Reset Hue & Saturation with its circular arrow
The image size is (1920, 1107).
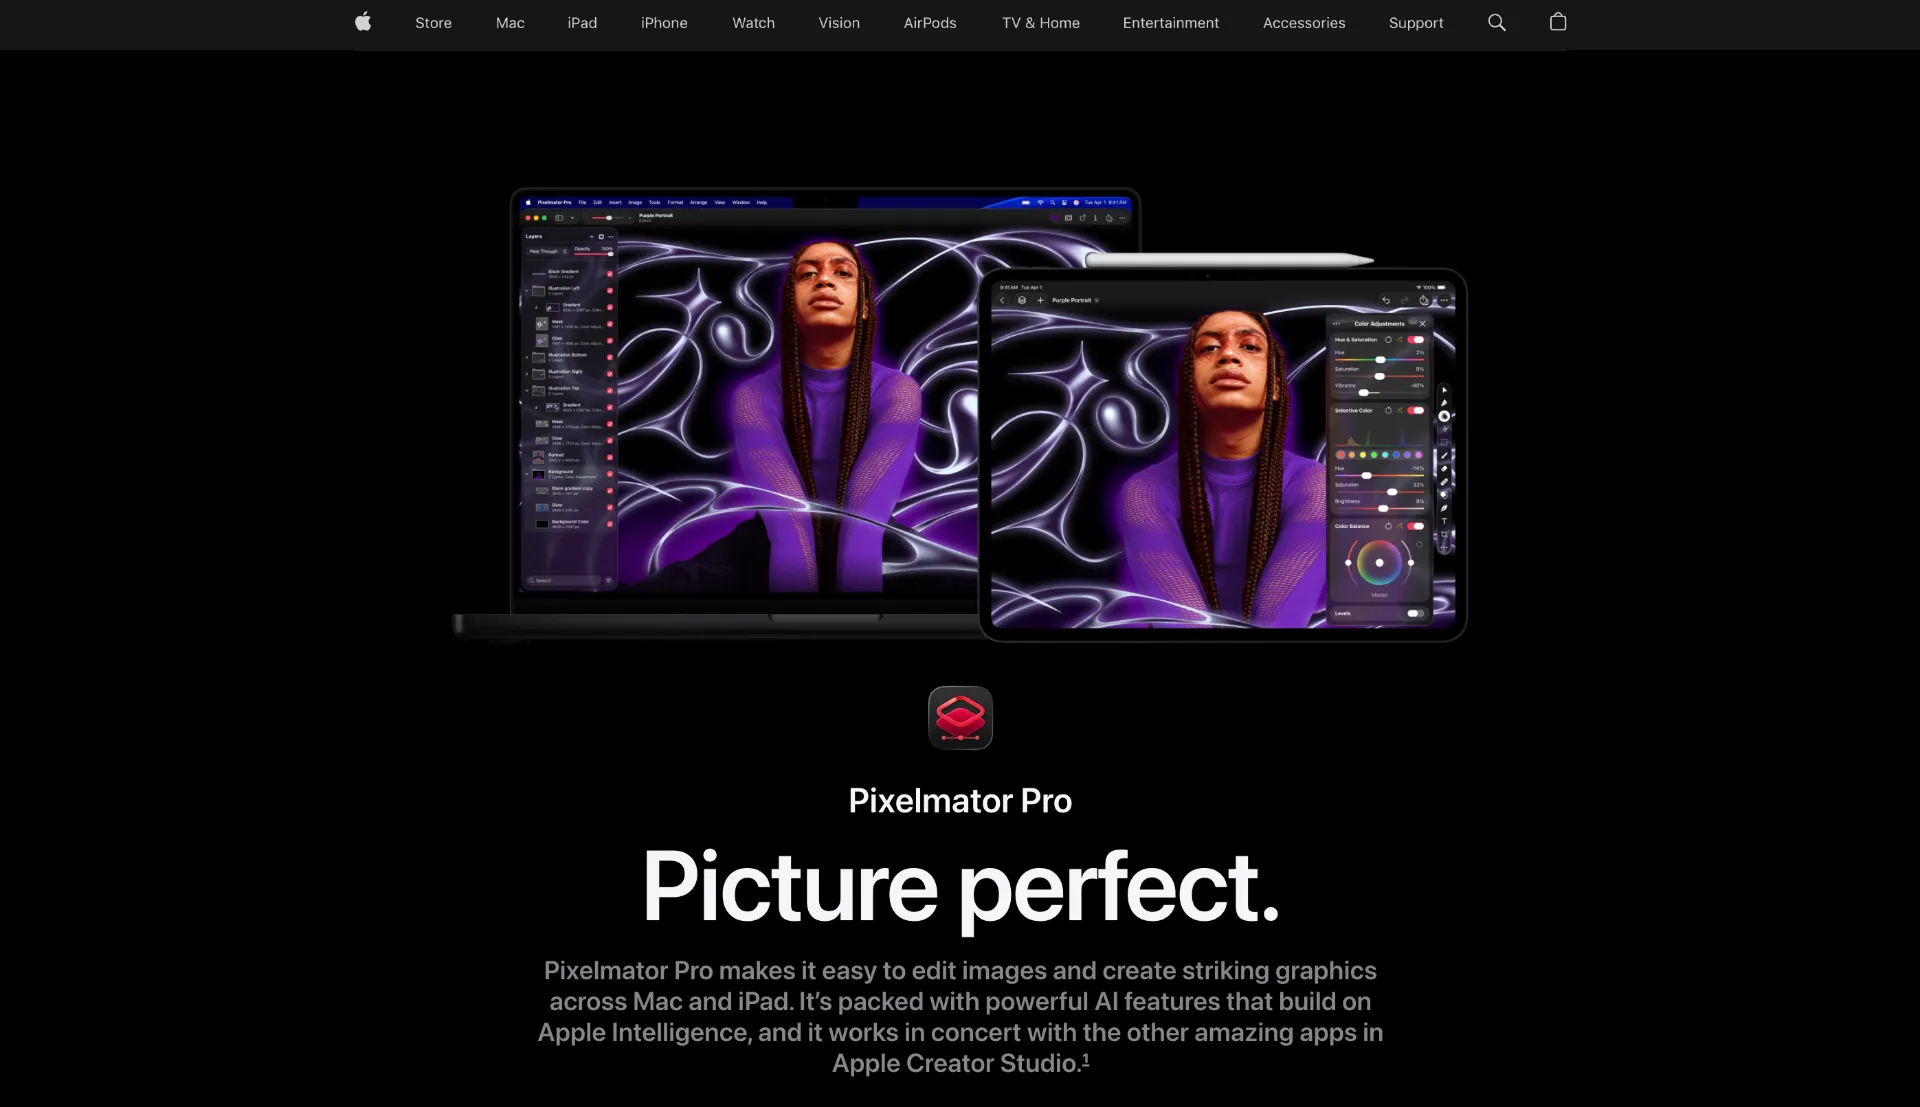tap(1388, 340)
